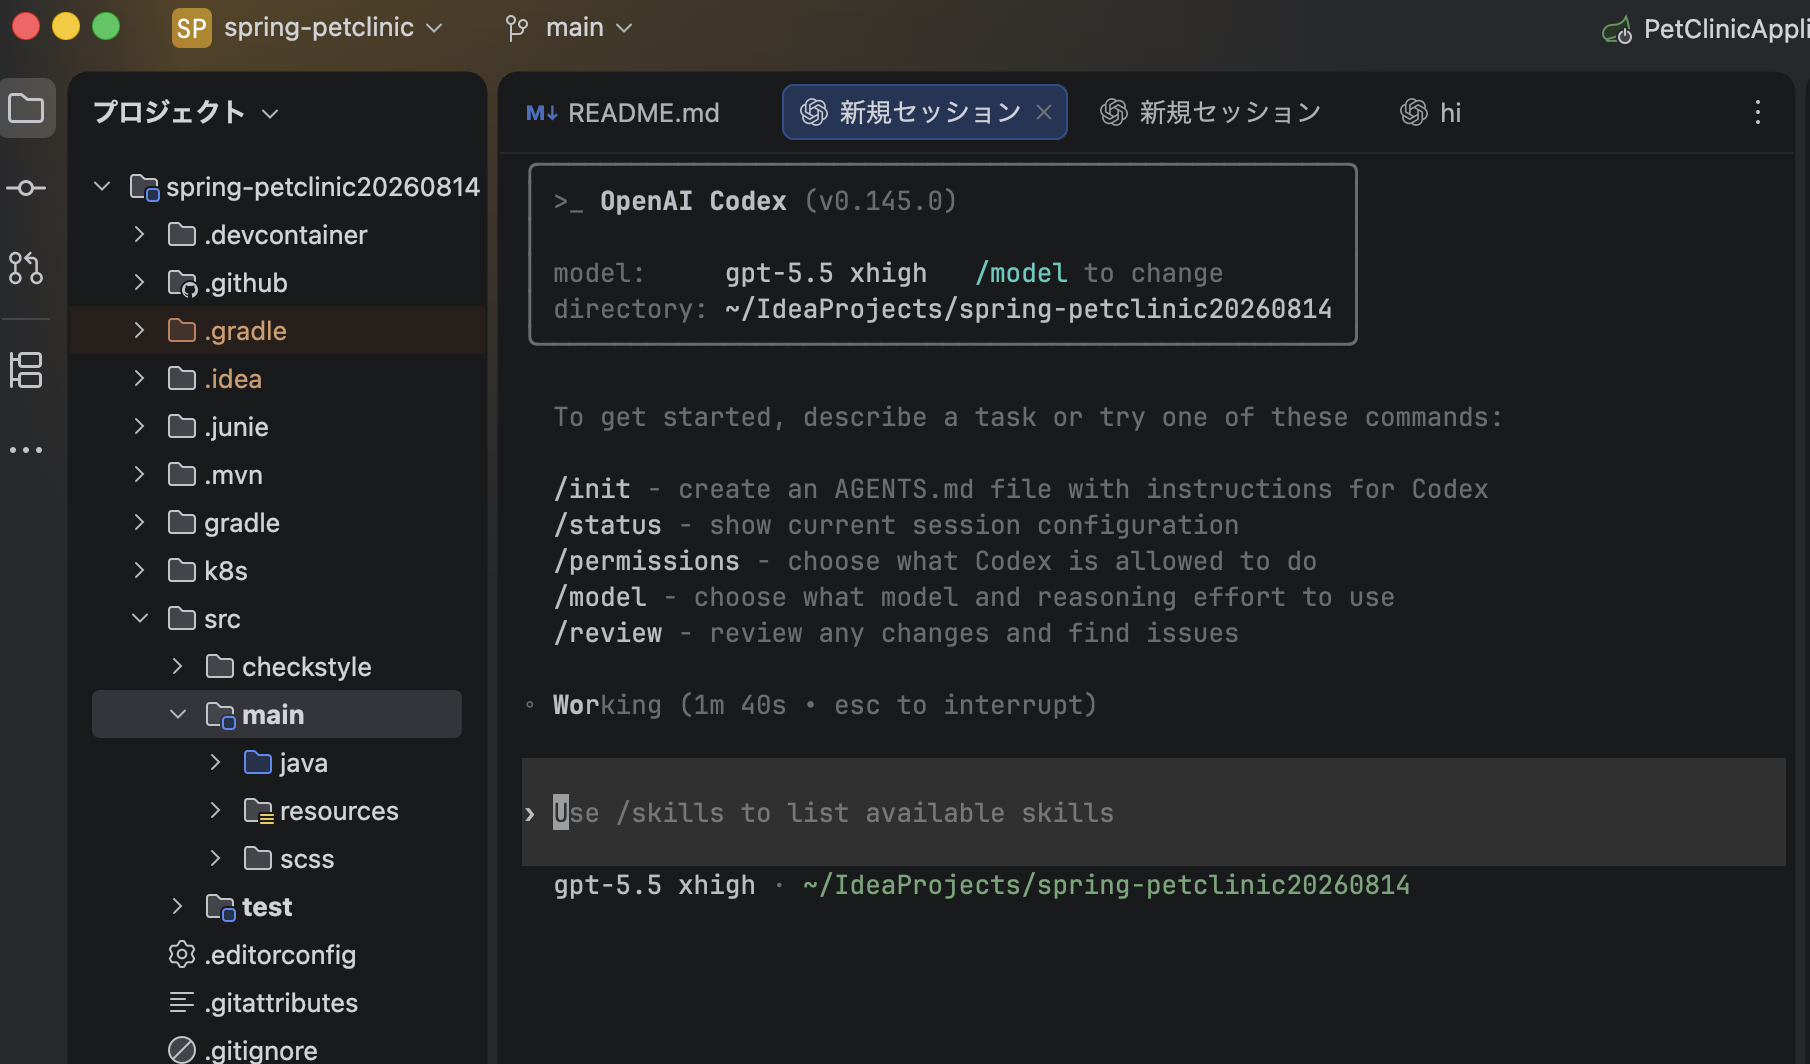This screenshot has width=1810, height=1064.
Task: Click the spring-petclinic20260814 module folder icon
Action: (x=145, y=187)
